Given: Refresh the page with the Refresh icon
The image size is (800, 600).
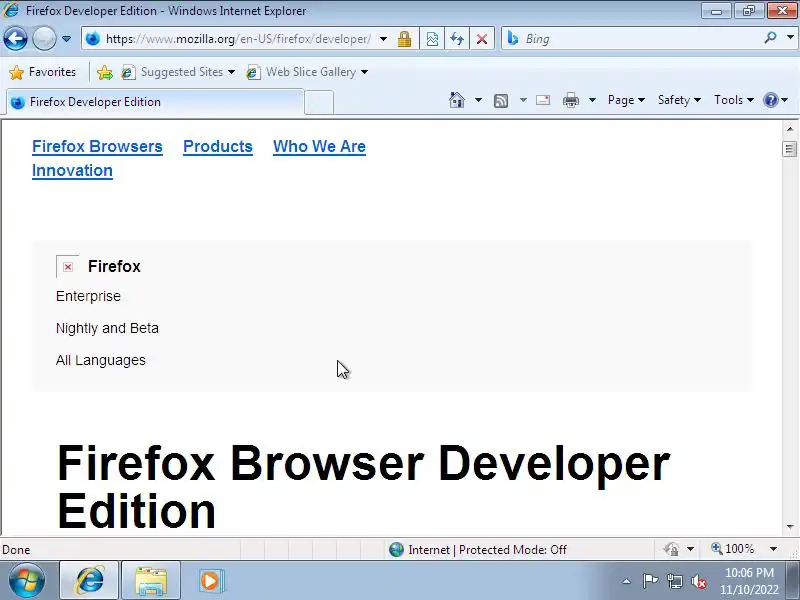Looking at the screenshot, I should coord(457,39).
